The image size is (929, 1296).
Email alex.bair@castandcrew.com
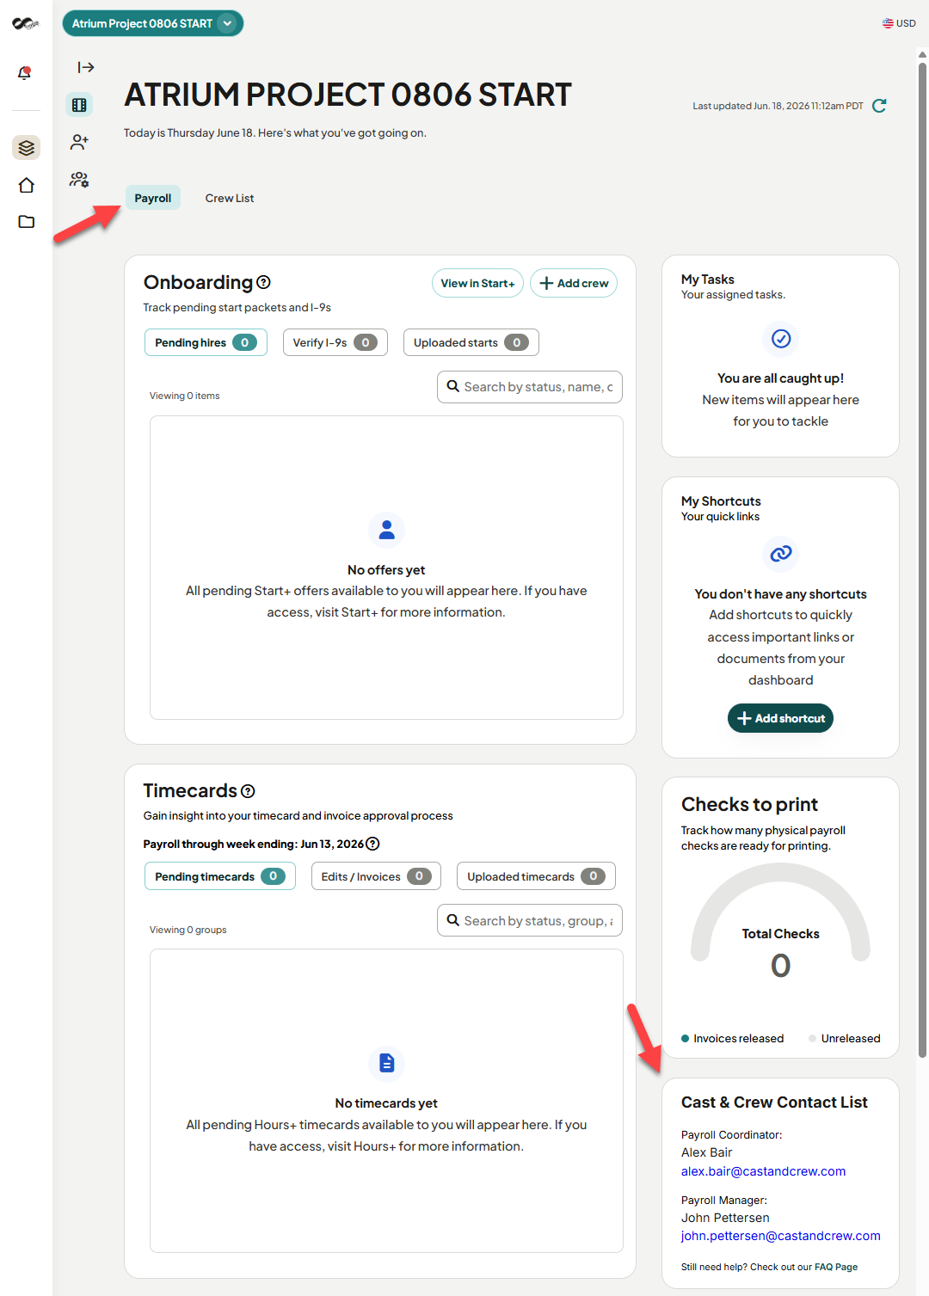[x=763, y=1171]
